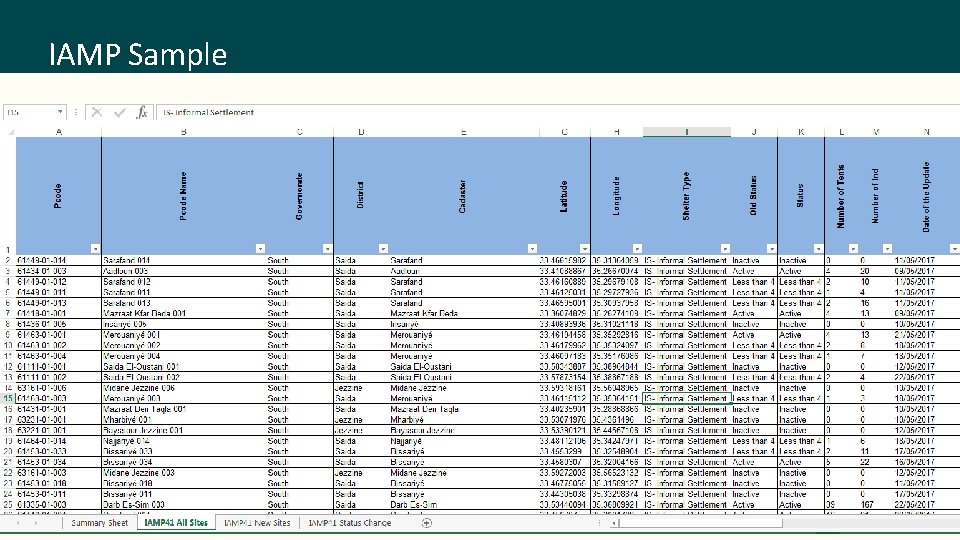Open the IAMP41 Status Change tab

click(350, 523)
